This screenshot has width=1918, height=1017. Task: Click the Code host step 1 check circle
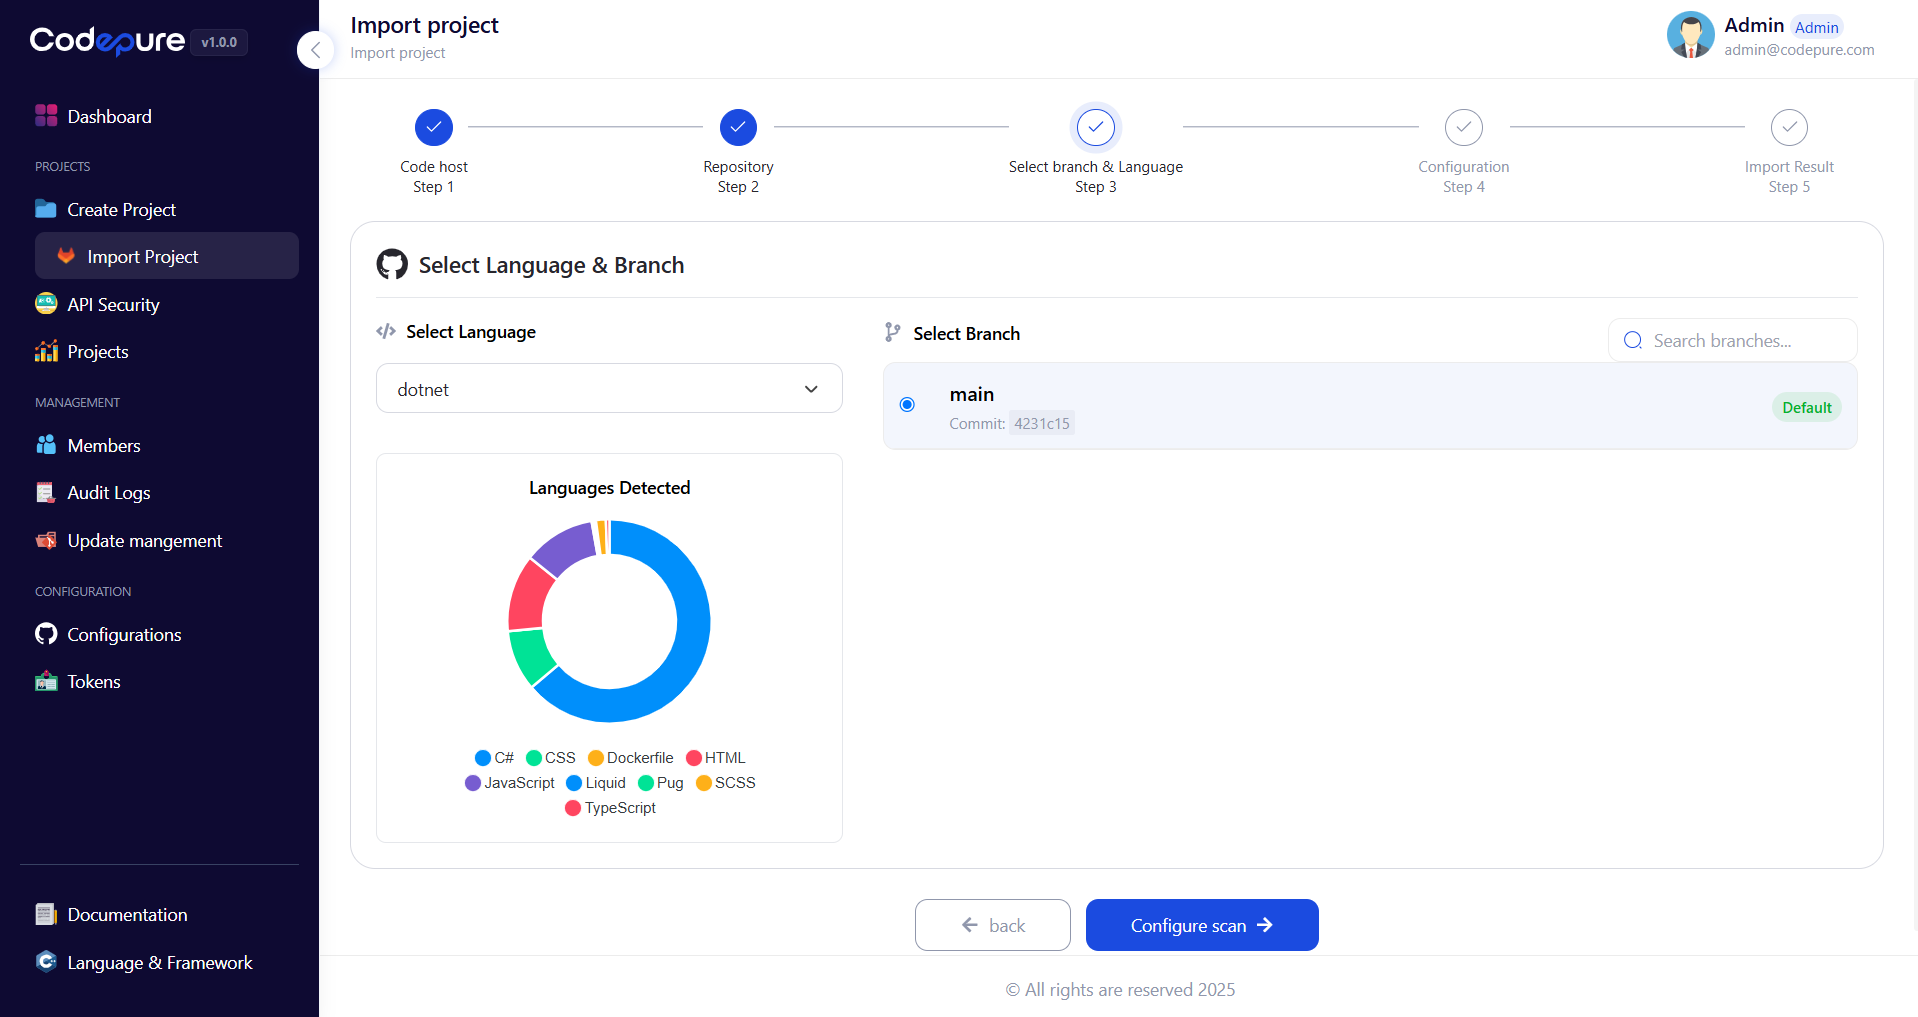point(434,127)
